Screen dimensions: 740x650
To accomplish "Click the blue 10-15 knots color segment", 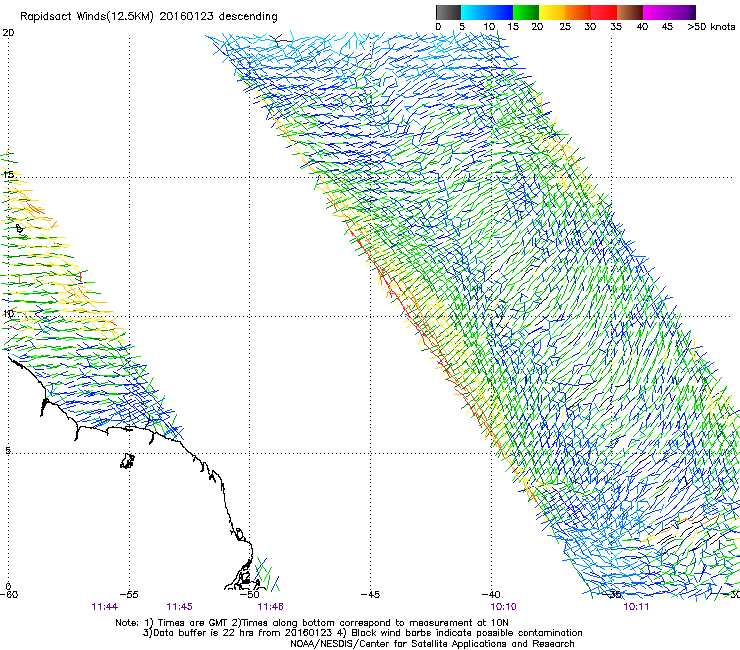I will point(500,12).
